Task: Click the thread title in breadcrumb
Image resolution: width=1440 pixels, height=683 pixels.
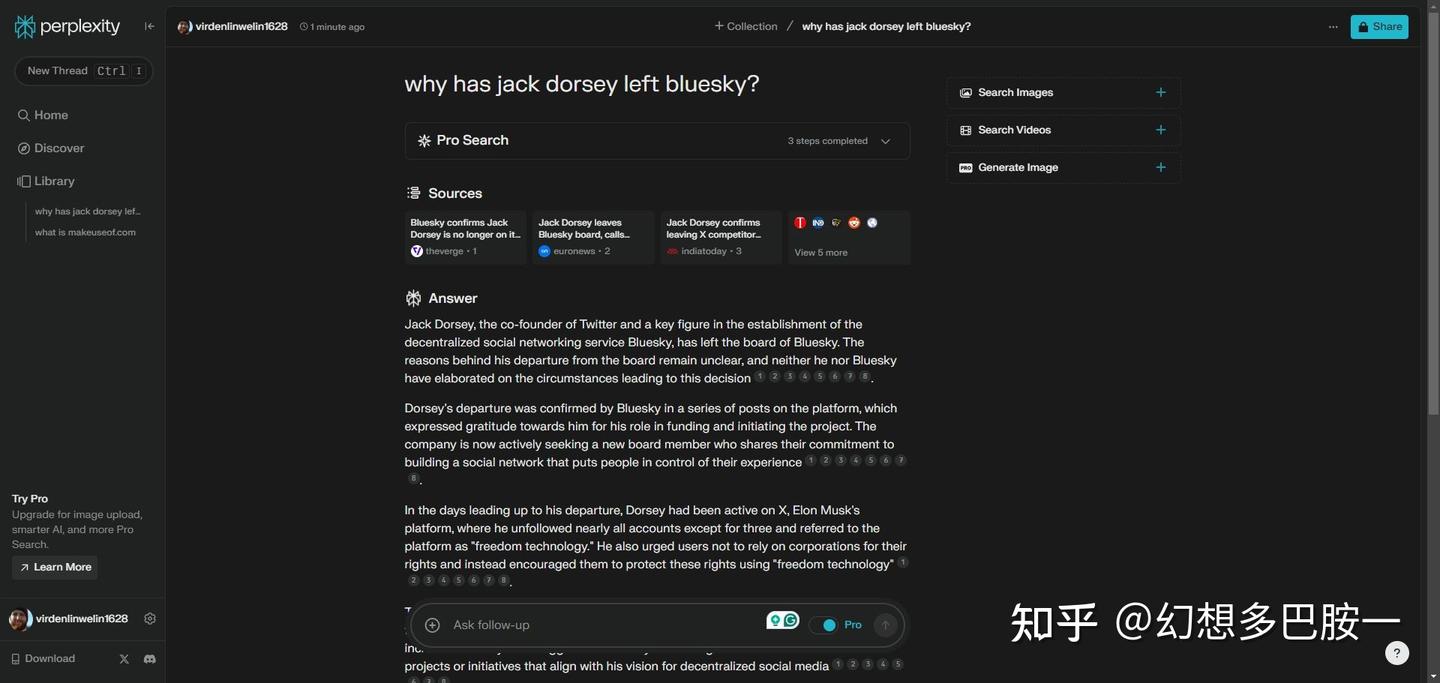Action: [886, 27]
